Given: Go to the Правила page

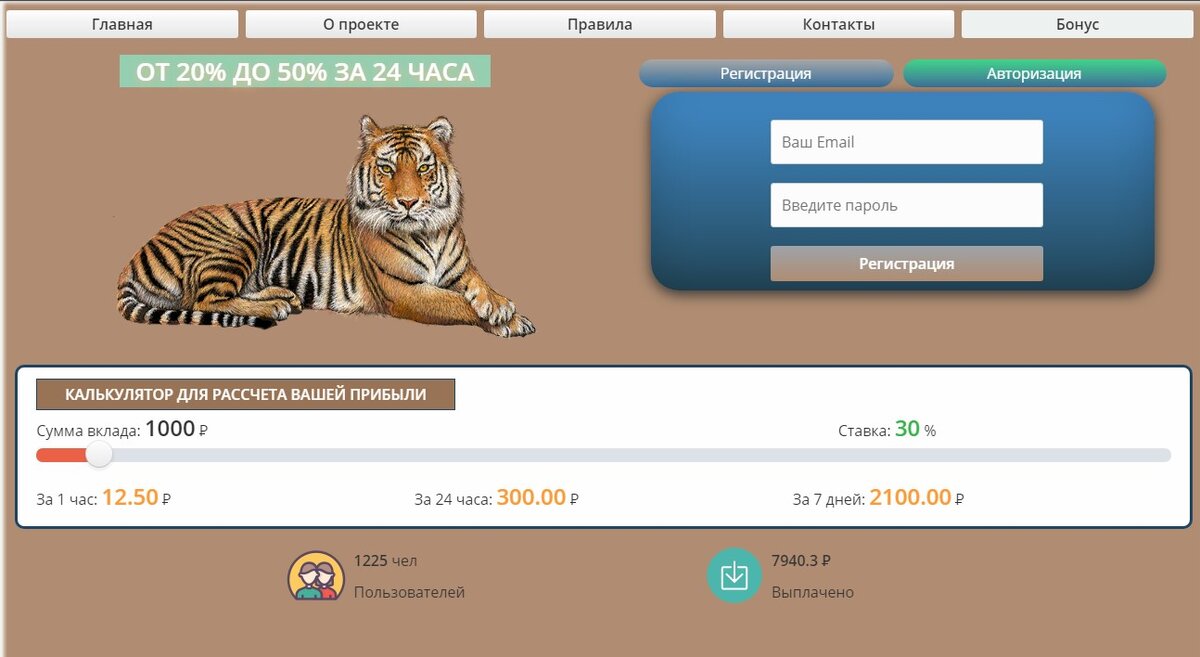Looking at the screenshot, I should 600,24.
